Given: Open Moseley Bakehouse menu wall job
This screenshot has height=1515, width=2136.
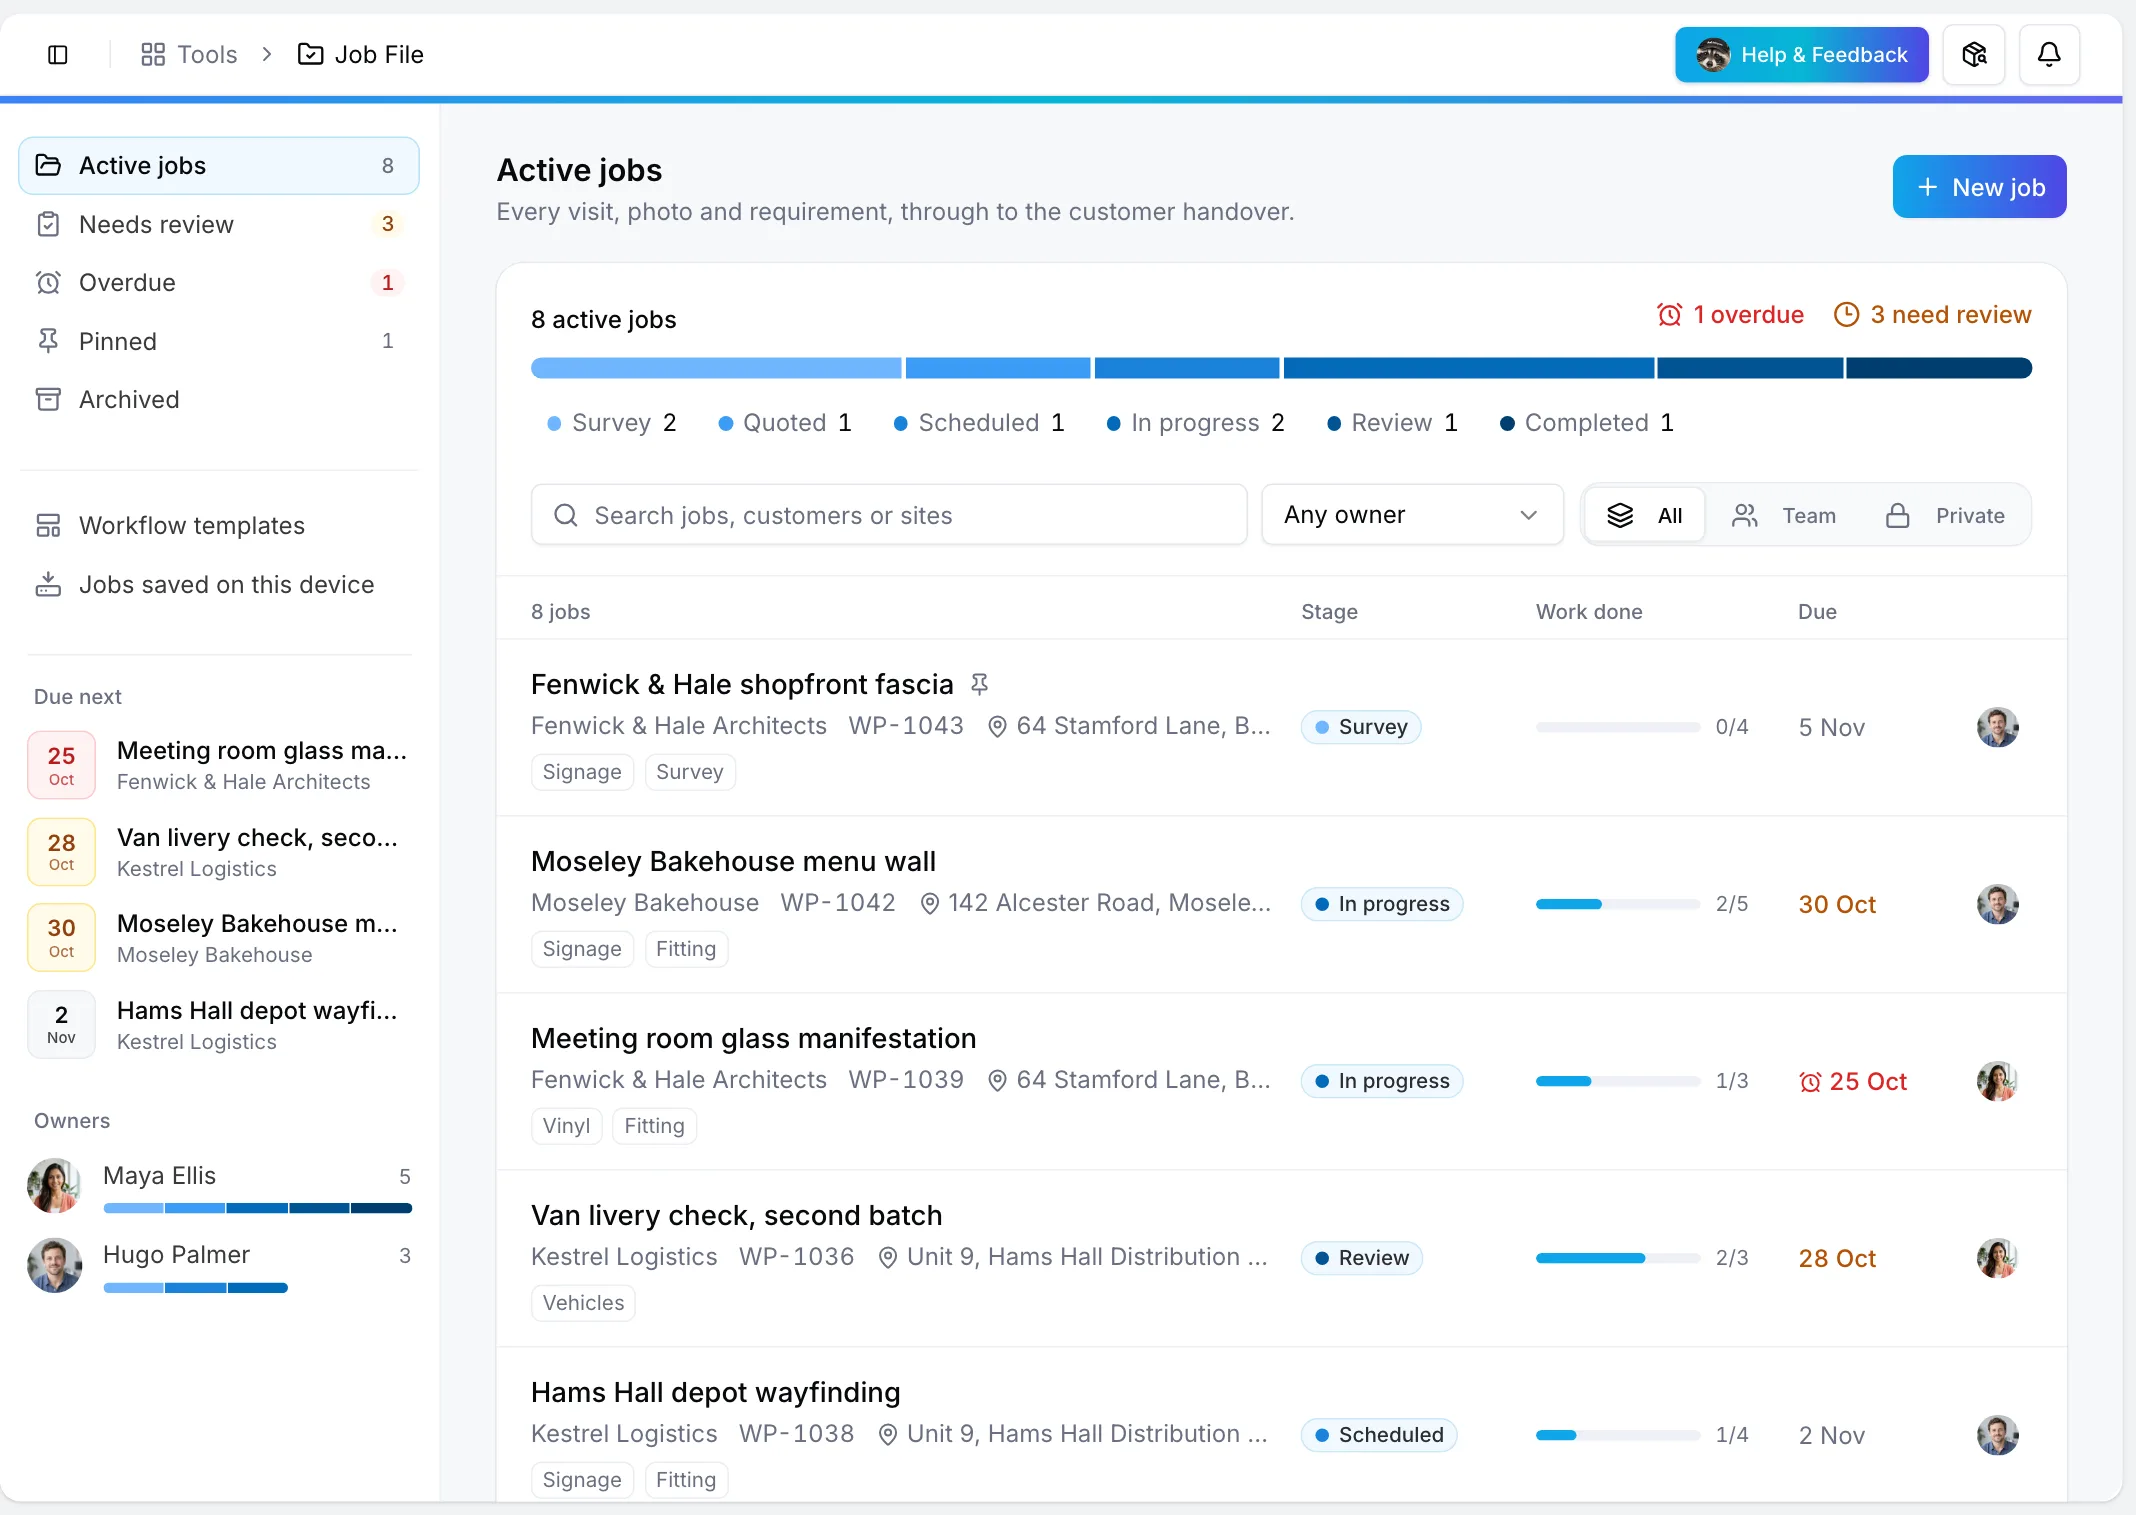Looking at the screenshot, I should point(733,861).
